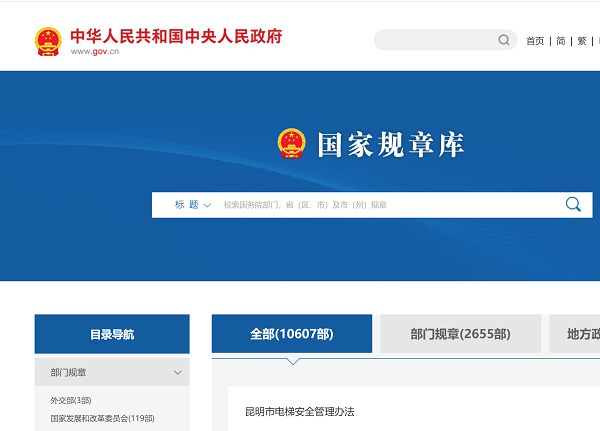Click the 国家规章库 banner title
The height and width of the screenshot is (431, 600).
391,145
